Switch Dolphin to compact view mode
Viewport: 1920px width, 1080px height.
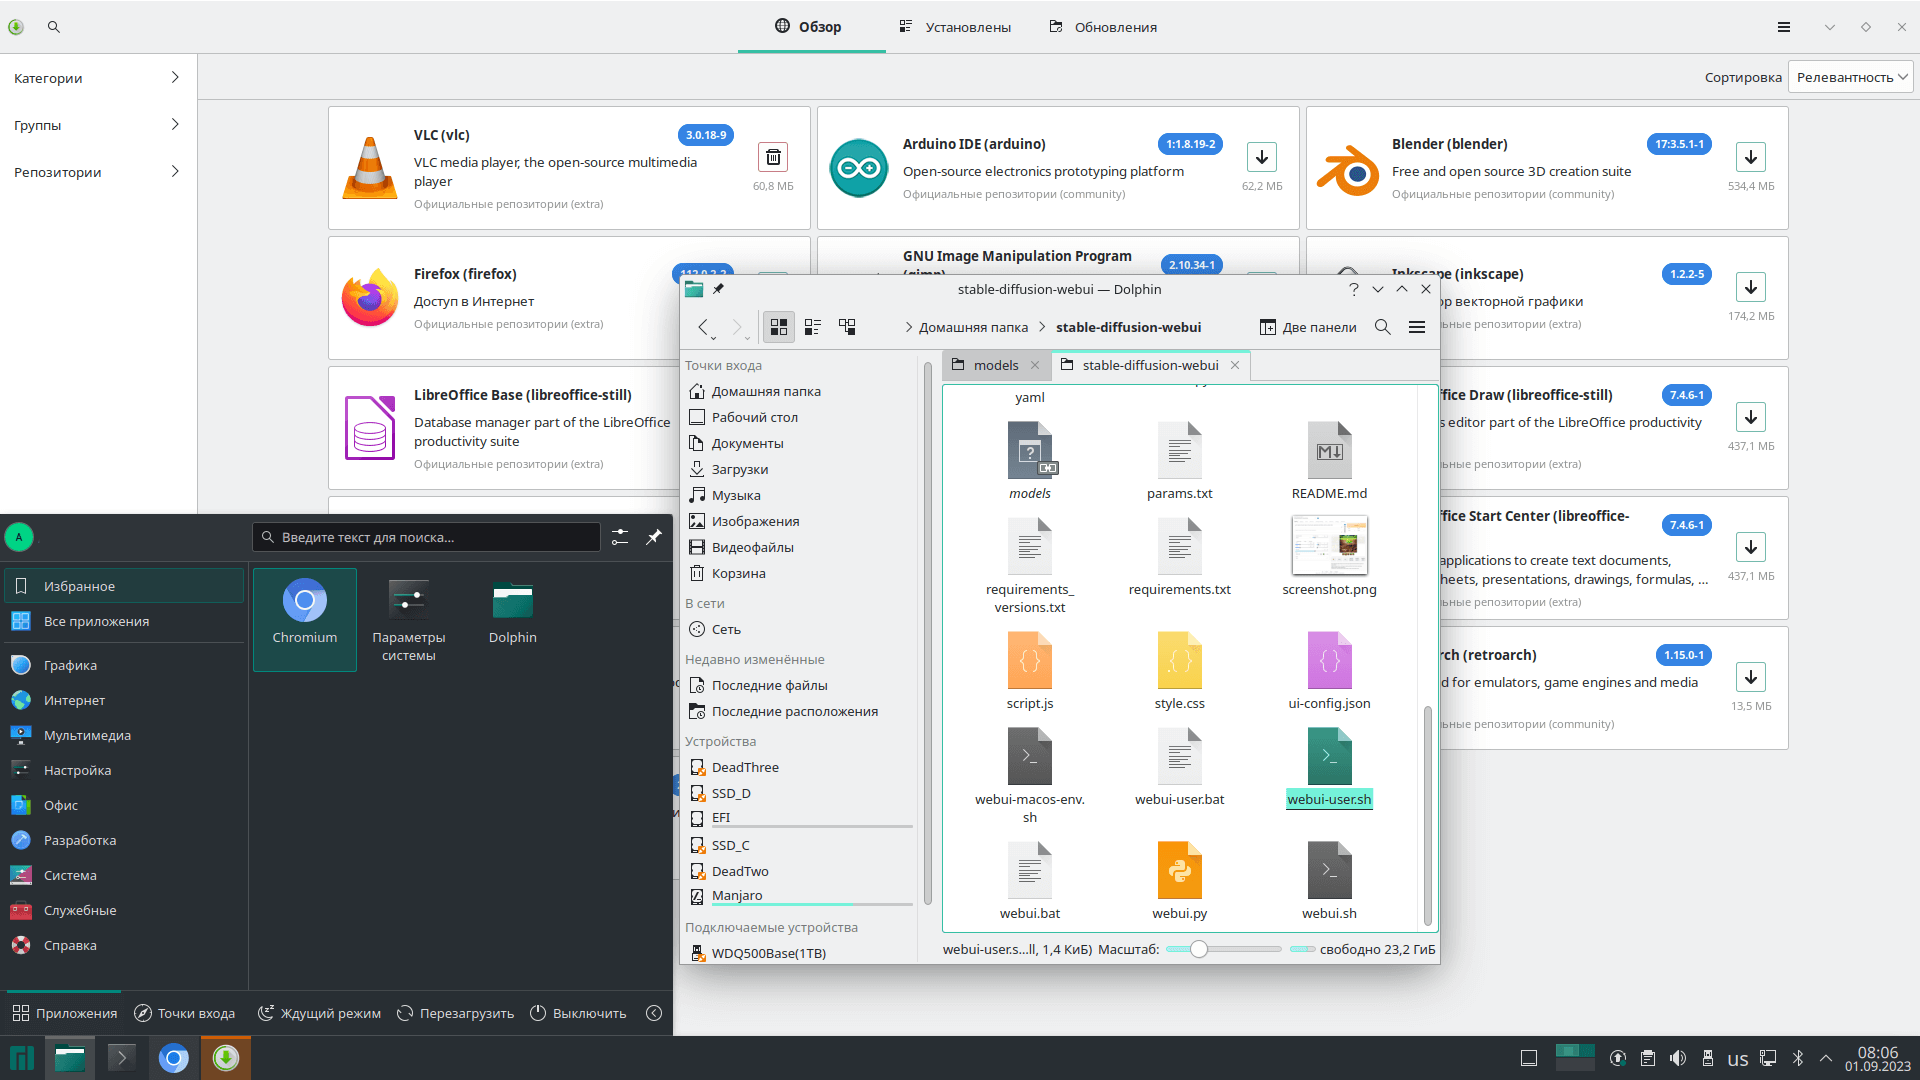[x=813, y=327]
